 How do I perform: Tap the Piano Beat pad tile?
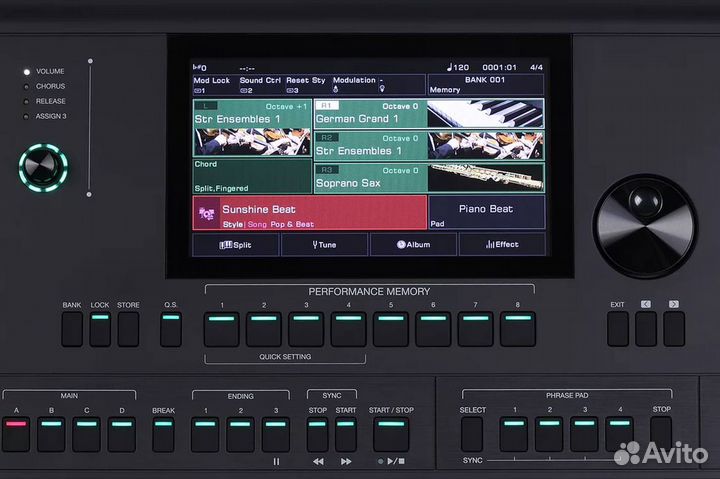tap(486, 213)
